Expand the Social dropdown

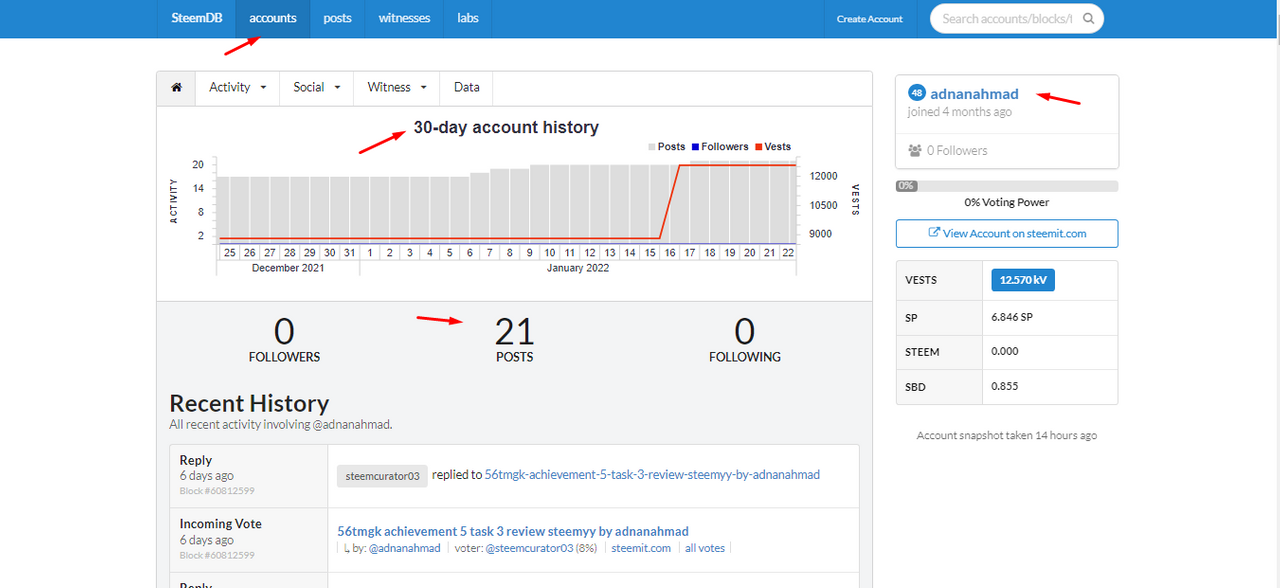pos(317,87)
